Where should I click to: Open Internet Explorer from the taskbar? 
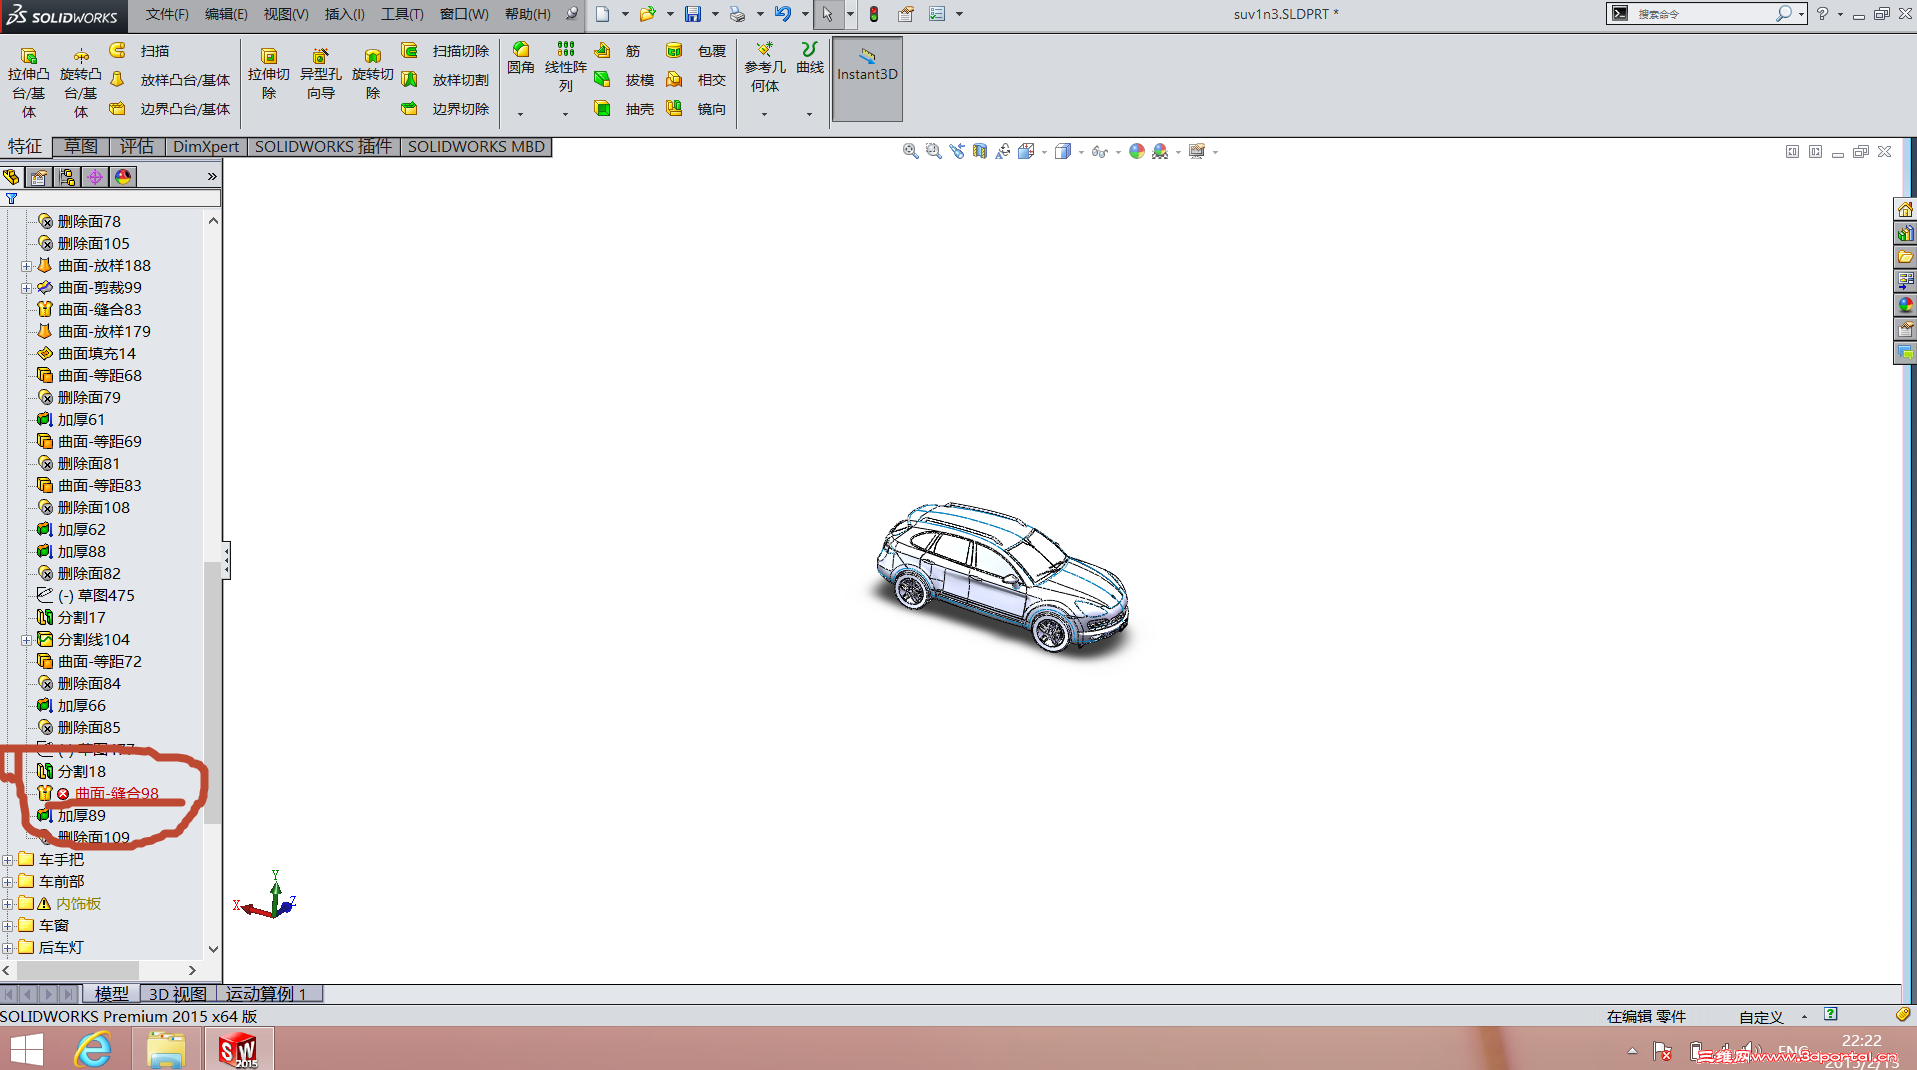[x=93, y=1049]
